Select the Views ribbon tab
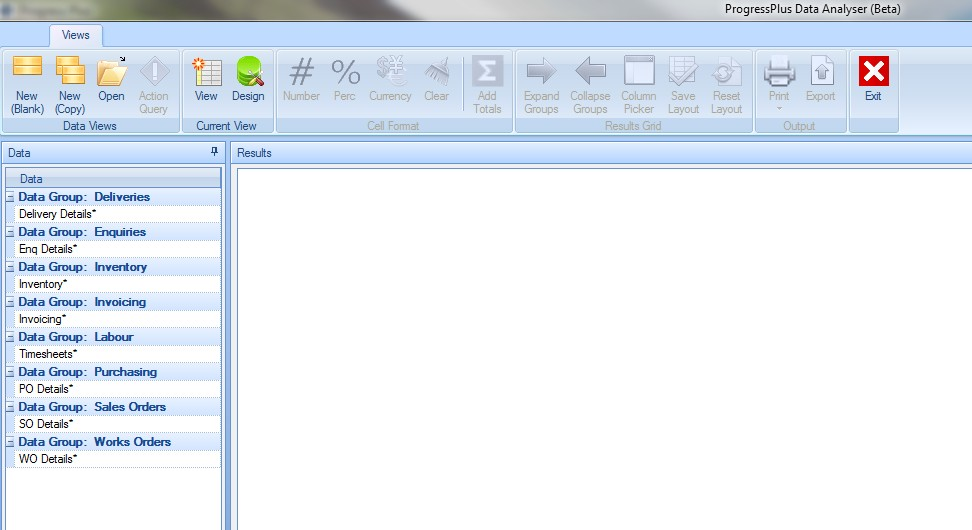 point(76,35)
